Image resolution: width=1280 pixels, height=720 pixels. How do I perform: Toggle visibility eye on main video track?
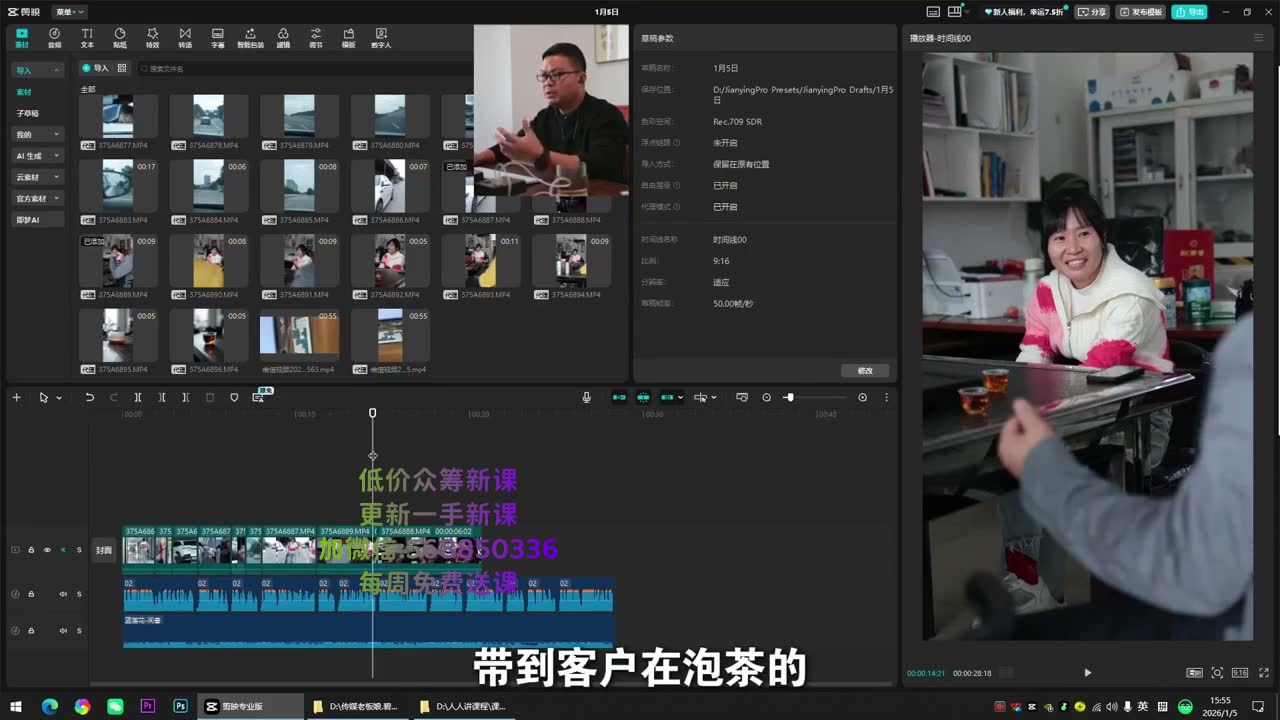[x=46, y=550]
